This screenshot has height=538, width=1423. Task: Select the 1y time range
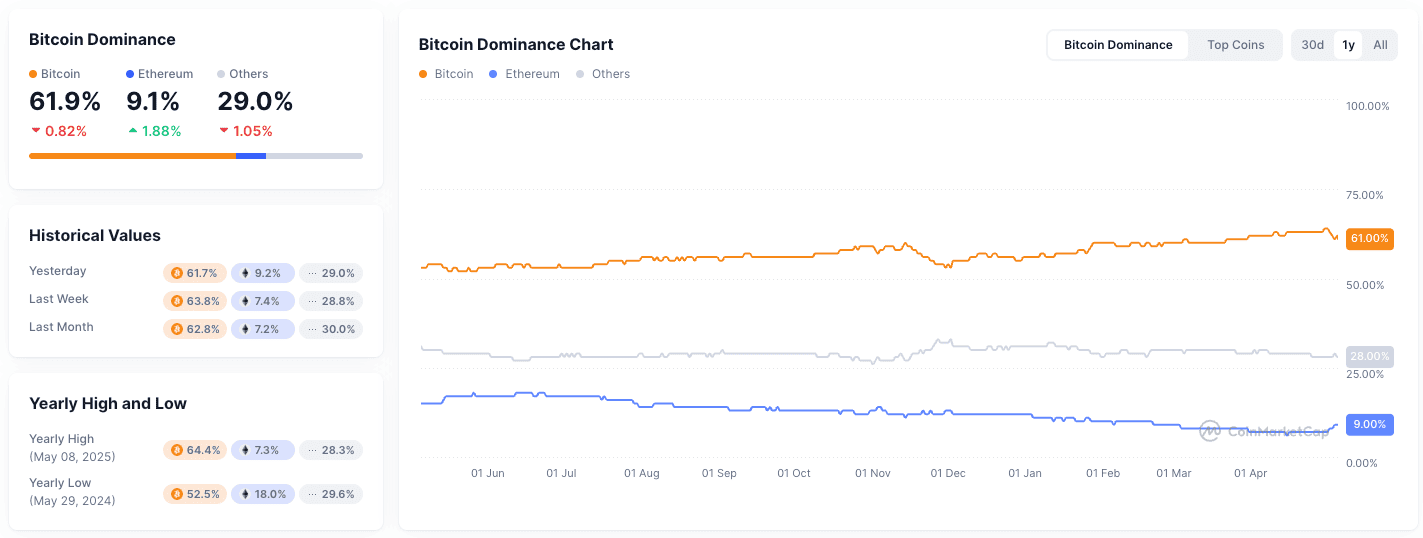(1348, 45)
